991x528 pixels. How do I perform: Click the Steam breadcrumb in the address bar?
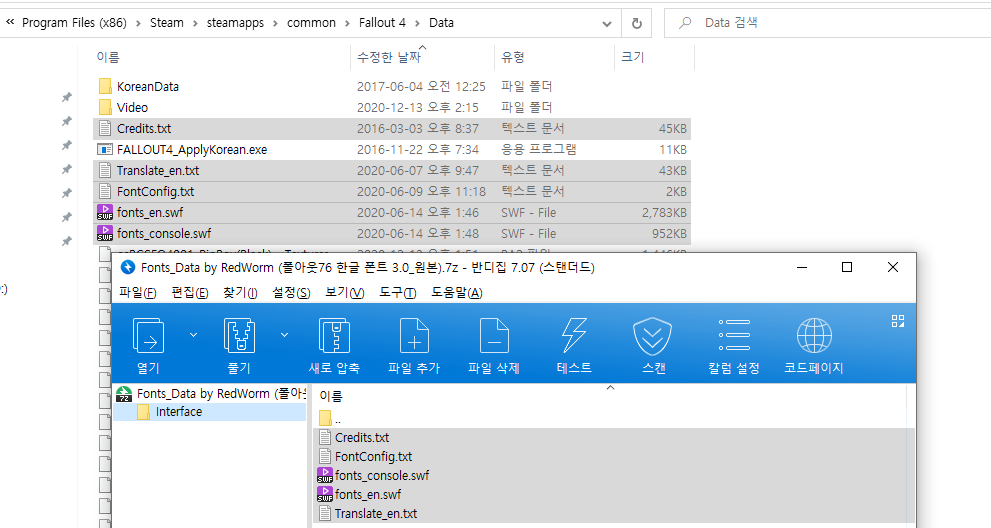[x=167, y=23]
